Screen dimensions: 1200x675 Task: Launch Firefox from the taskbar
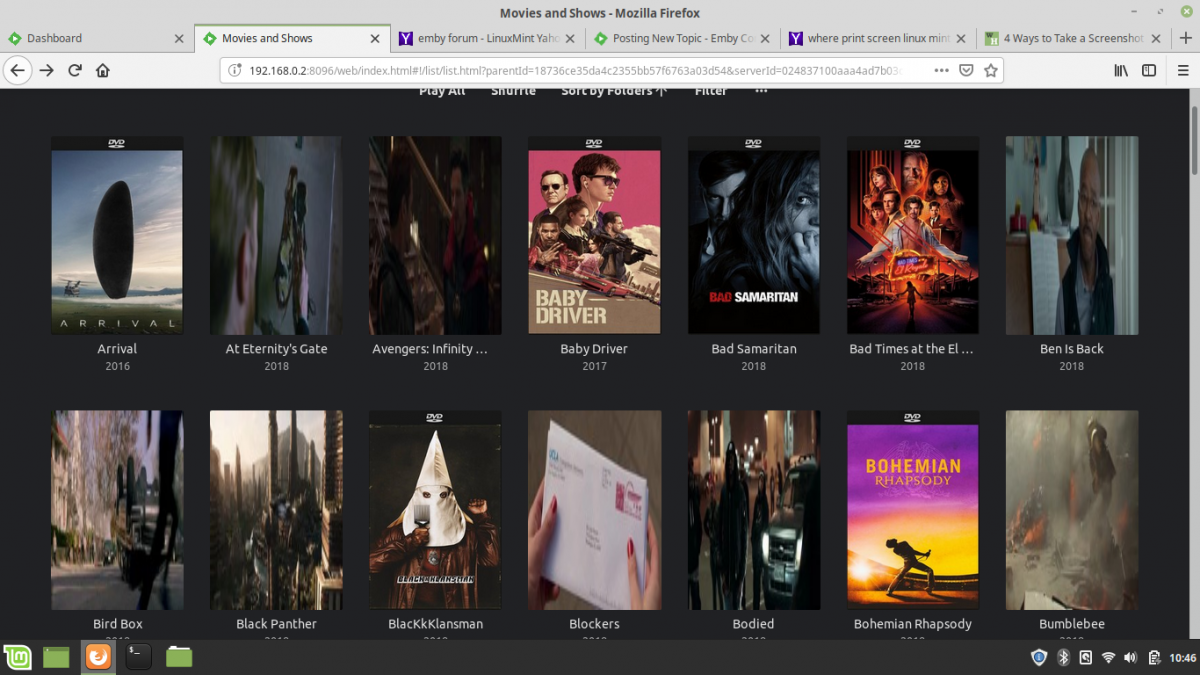coord(98,657)
